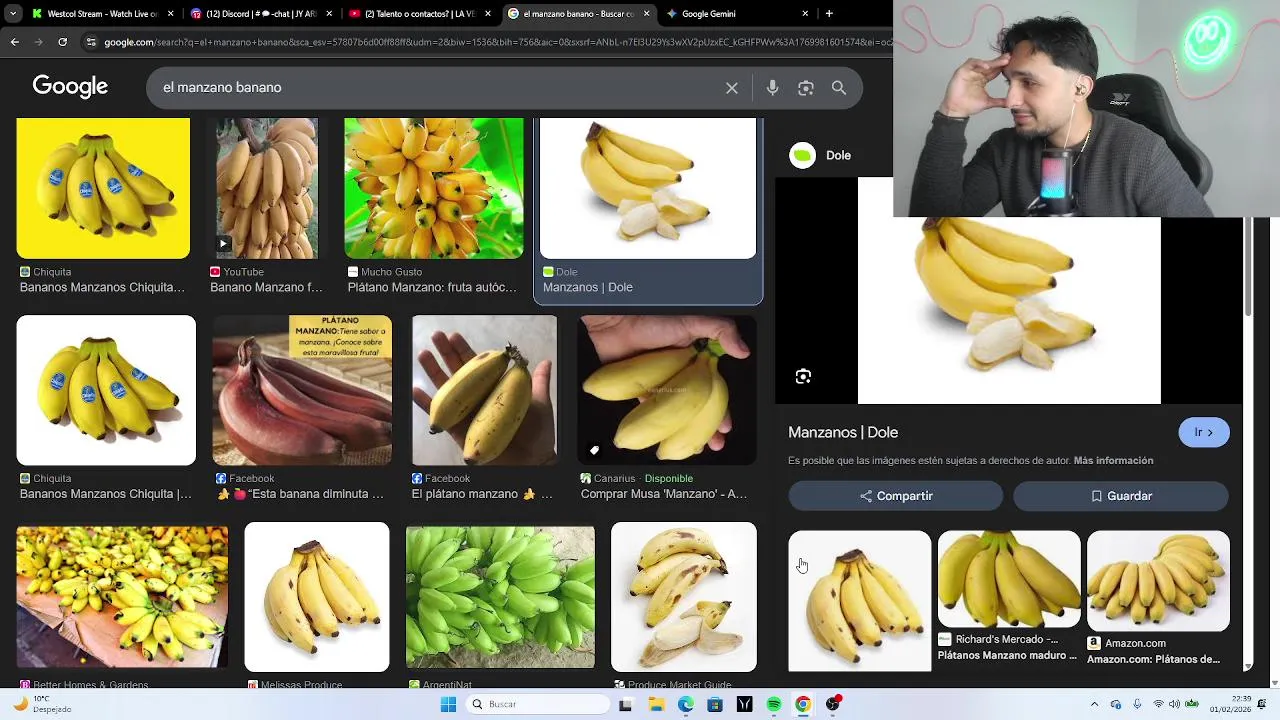Reload the page
This screenshot has height=720, width=1280.
pyautogui.click(x=62, y=42)
